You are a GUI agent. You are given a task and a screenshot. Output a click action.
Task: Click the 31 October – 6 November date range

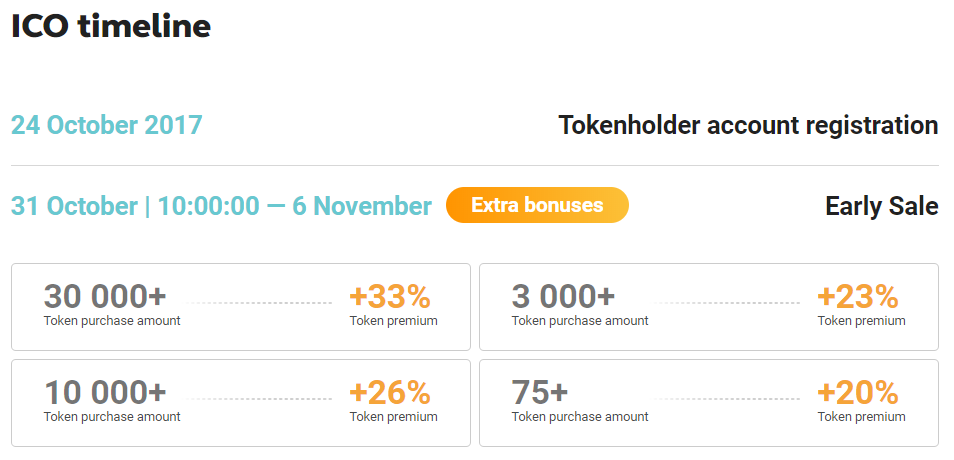point(221,206)
